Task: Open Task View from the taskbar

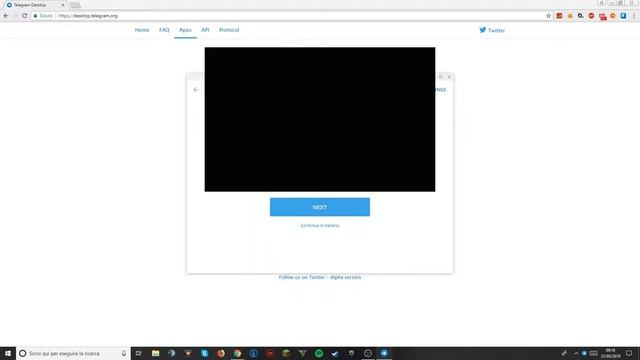Action: [139, 353]
